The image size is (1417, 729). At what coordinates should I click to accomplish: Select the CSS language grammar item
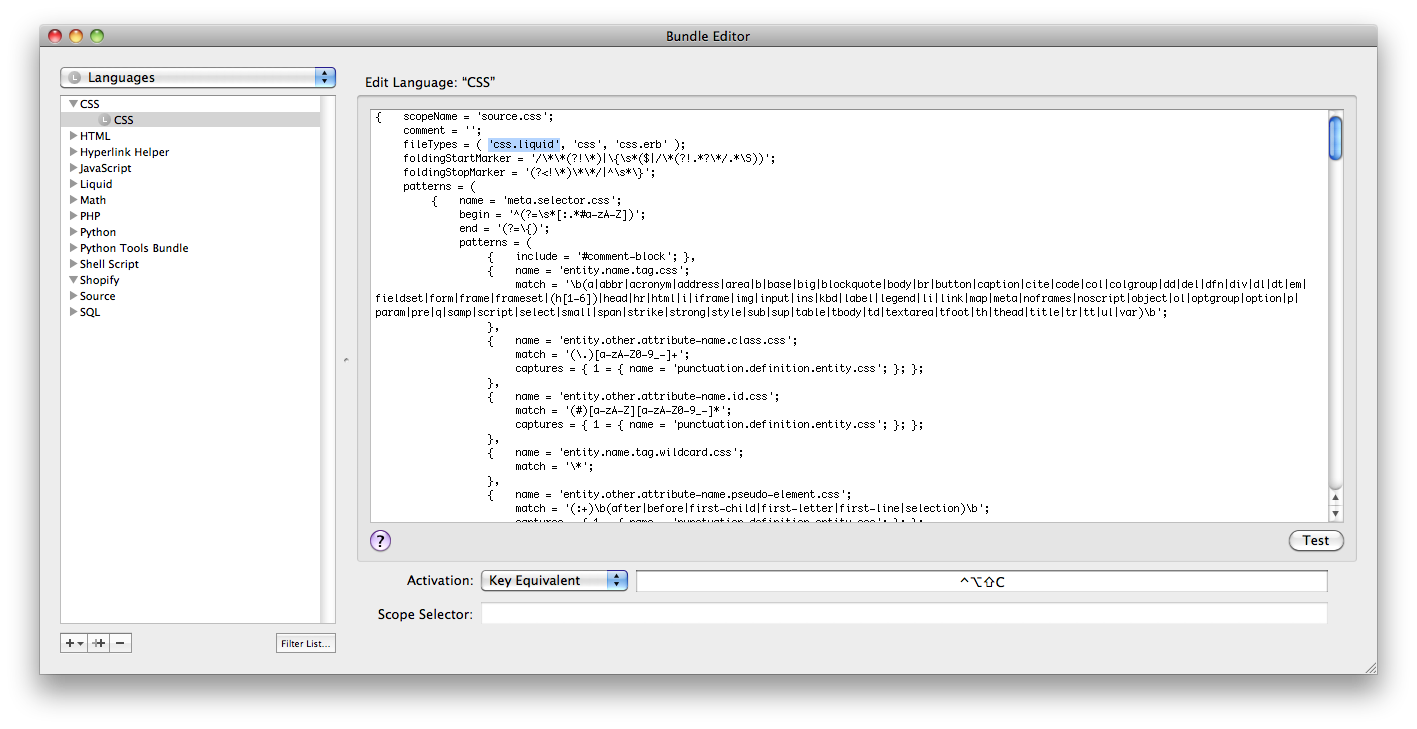123,120
